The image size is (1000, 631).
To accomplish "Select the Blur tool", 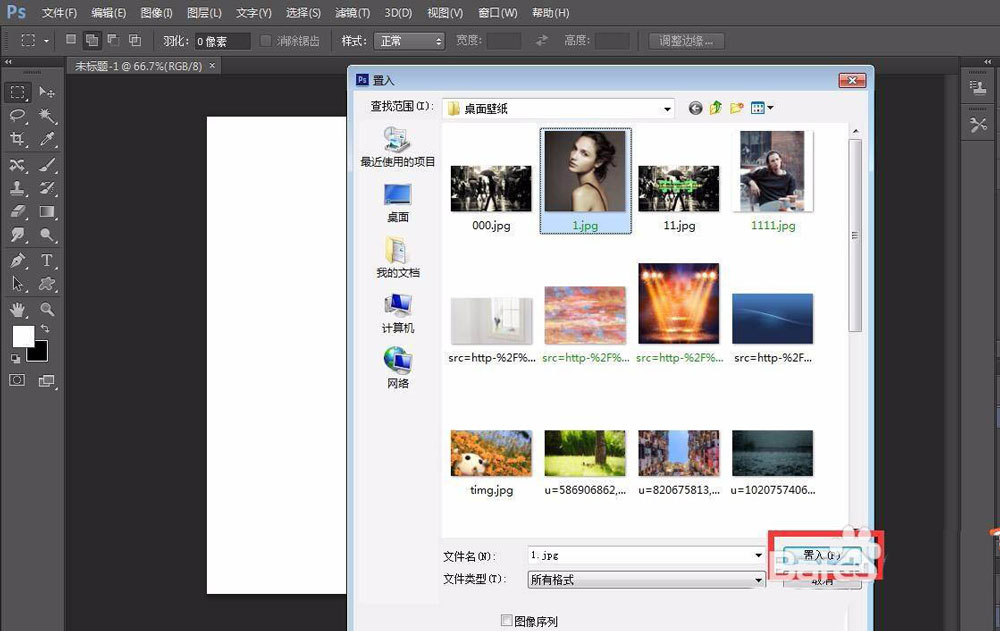I will click(17, 235).
